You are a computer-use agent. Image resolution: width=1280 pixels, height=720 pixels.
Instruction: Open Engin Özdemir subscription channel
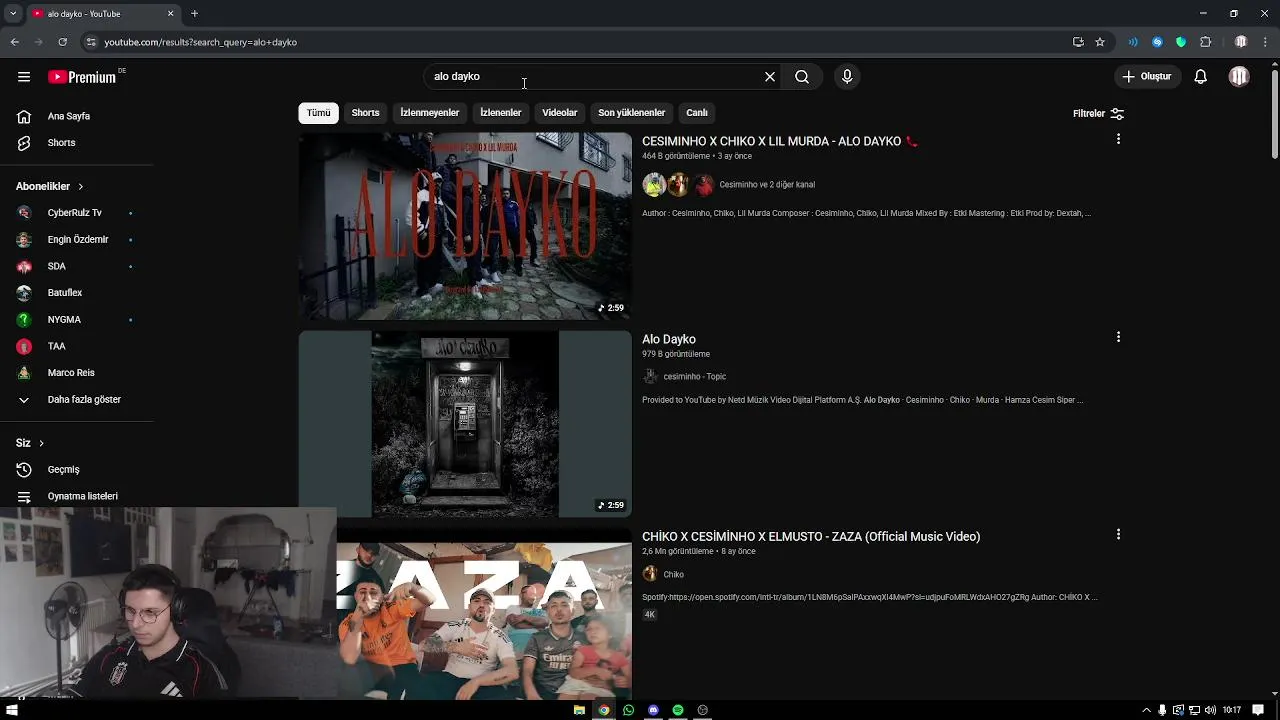pos(77,240)
